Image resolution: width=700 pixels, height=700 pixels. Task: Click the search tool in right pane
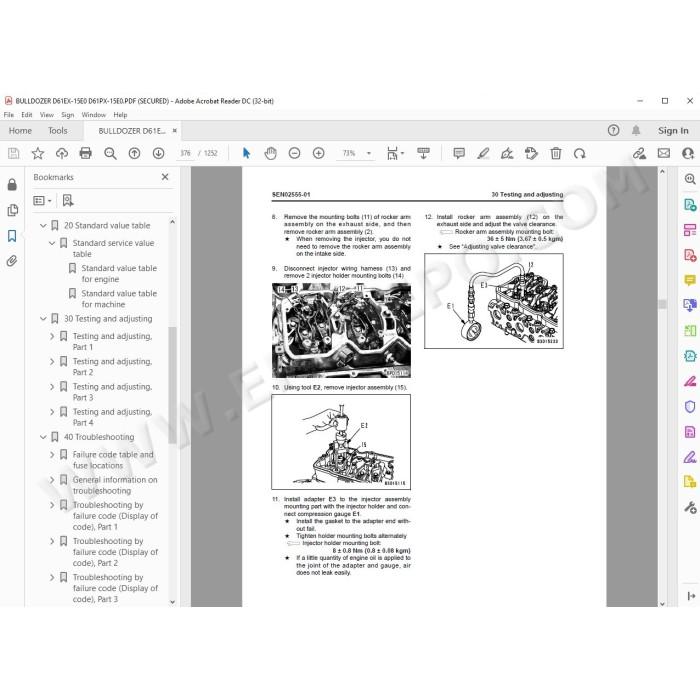click(x=690, y=179)
